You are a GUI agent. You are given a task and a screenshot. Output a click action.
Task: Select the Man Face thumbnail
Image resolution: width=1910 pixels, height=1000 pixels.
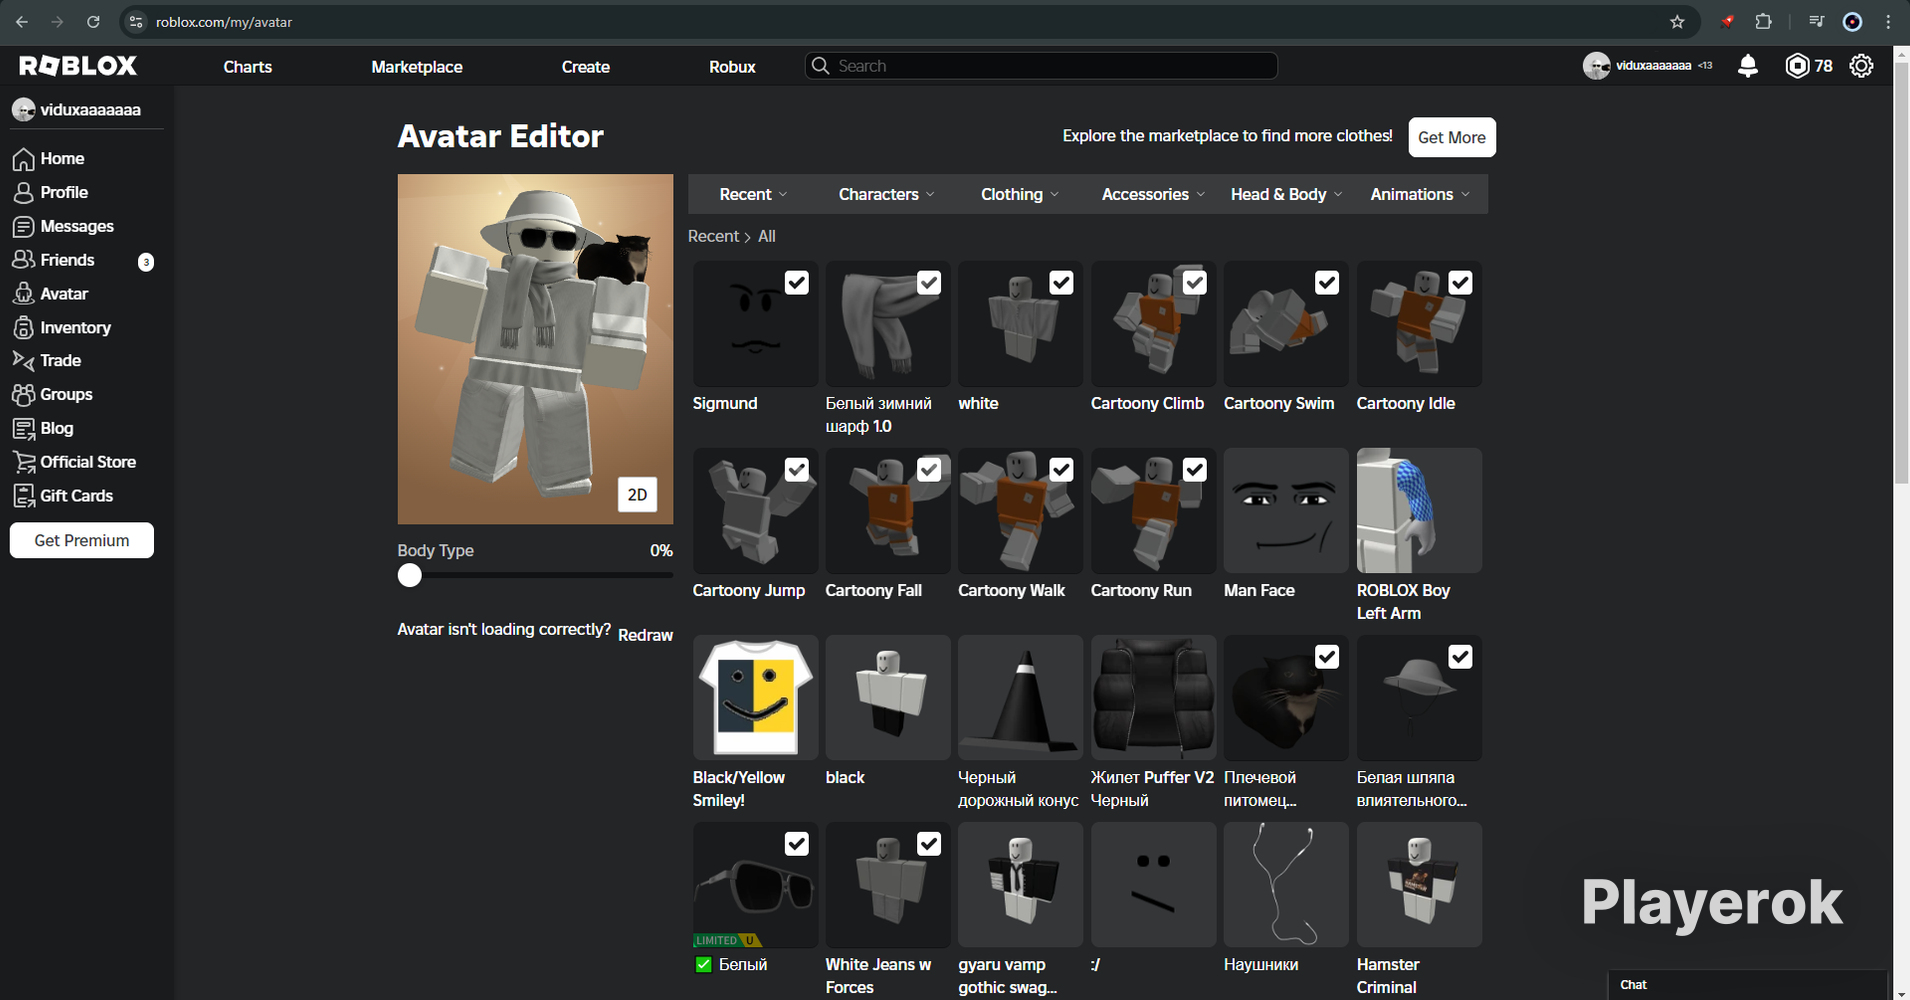click(1286, 511)
